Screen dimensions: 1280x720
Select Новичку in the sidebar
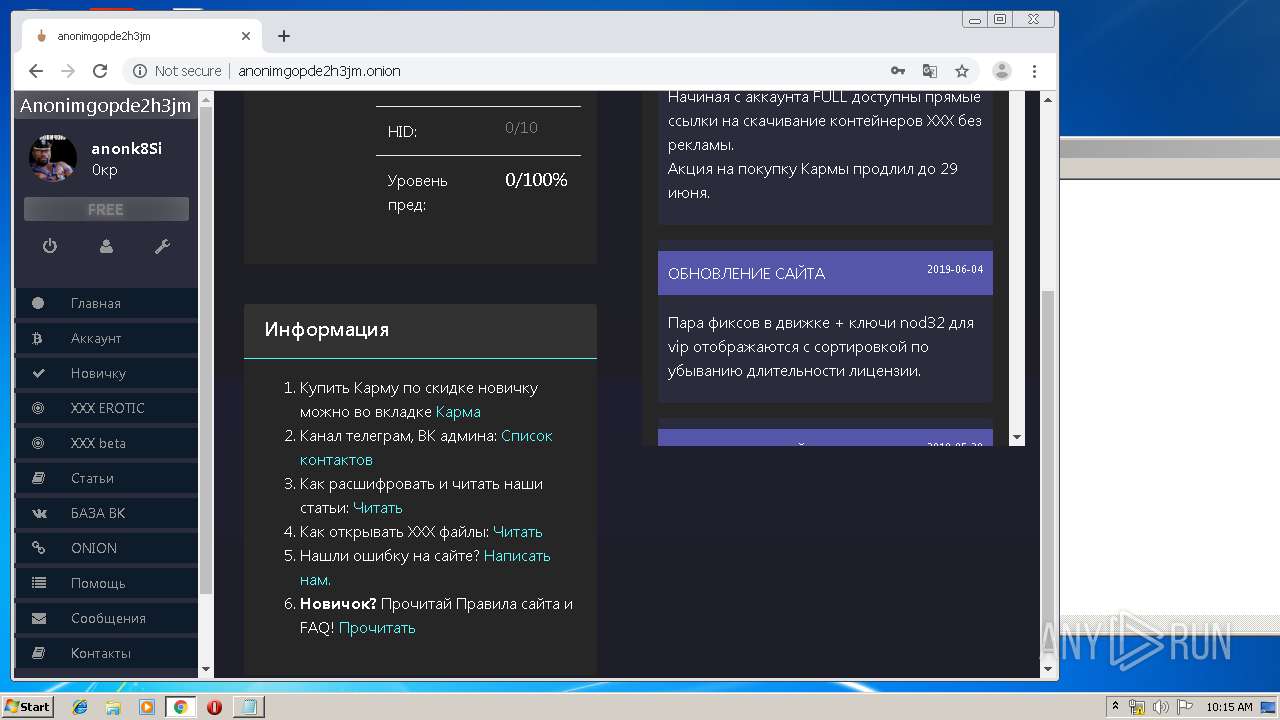[x=106, y=373]
